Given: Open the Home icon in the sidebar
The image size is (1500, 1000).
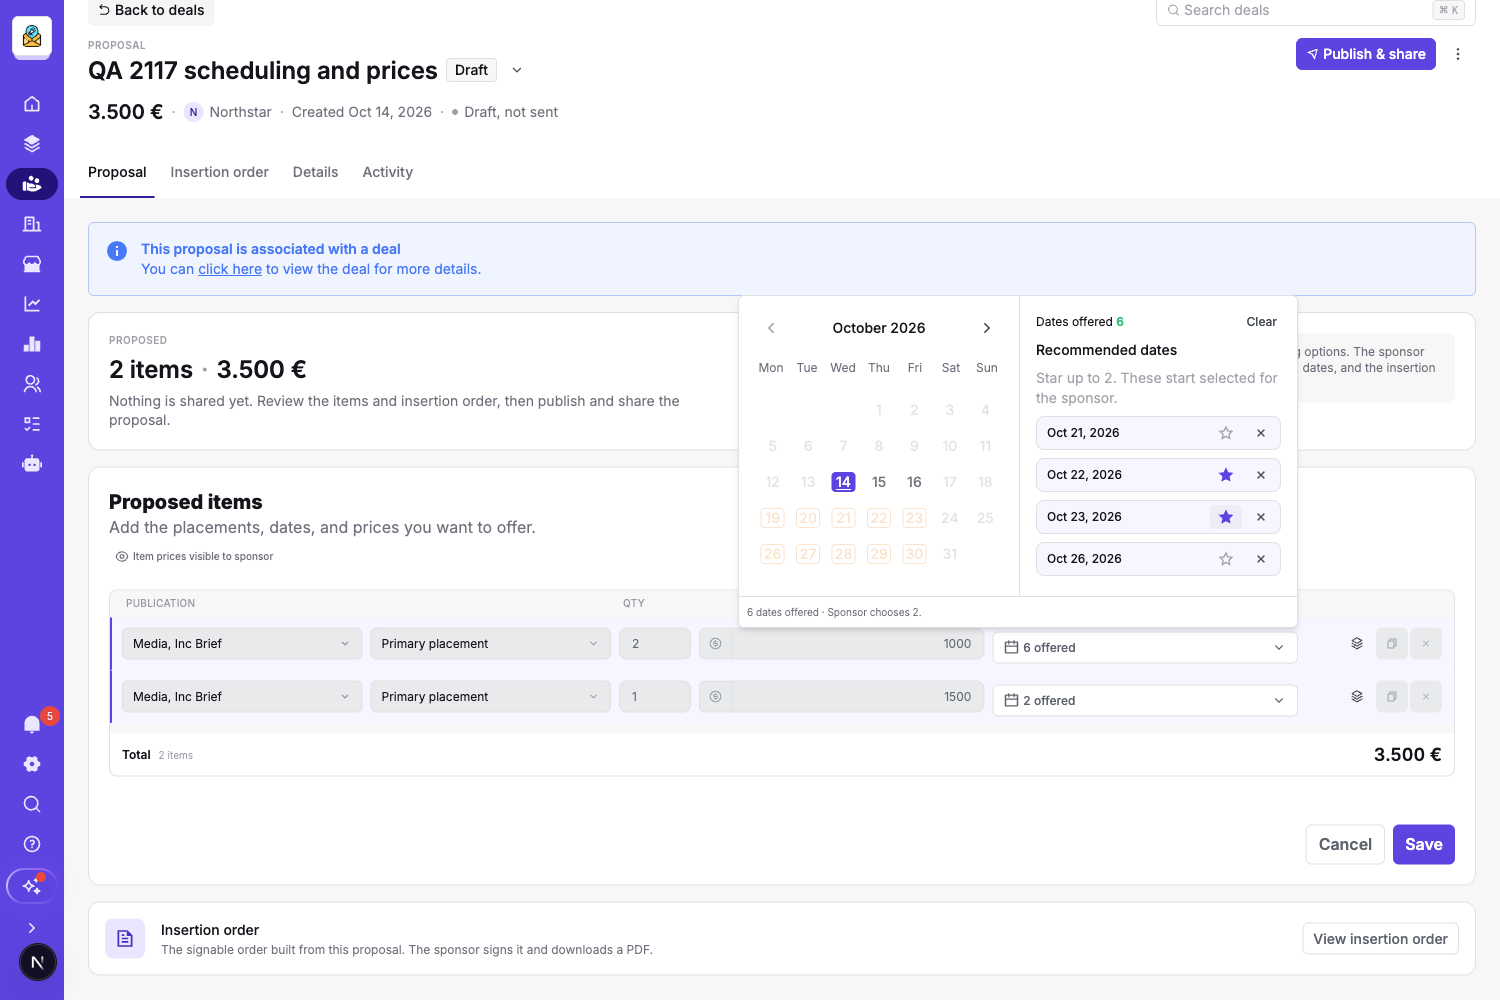Looking at the screenshot, I should pyautogui.click(x=32, y=104).
